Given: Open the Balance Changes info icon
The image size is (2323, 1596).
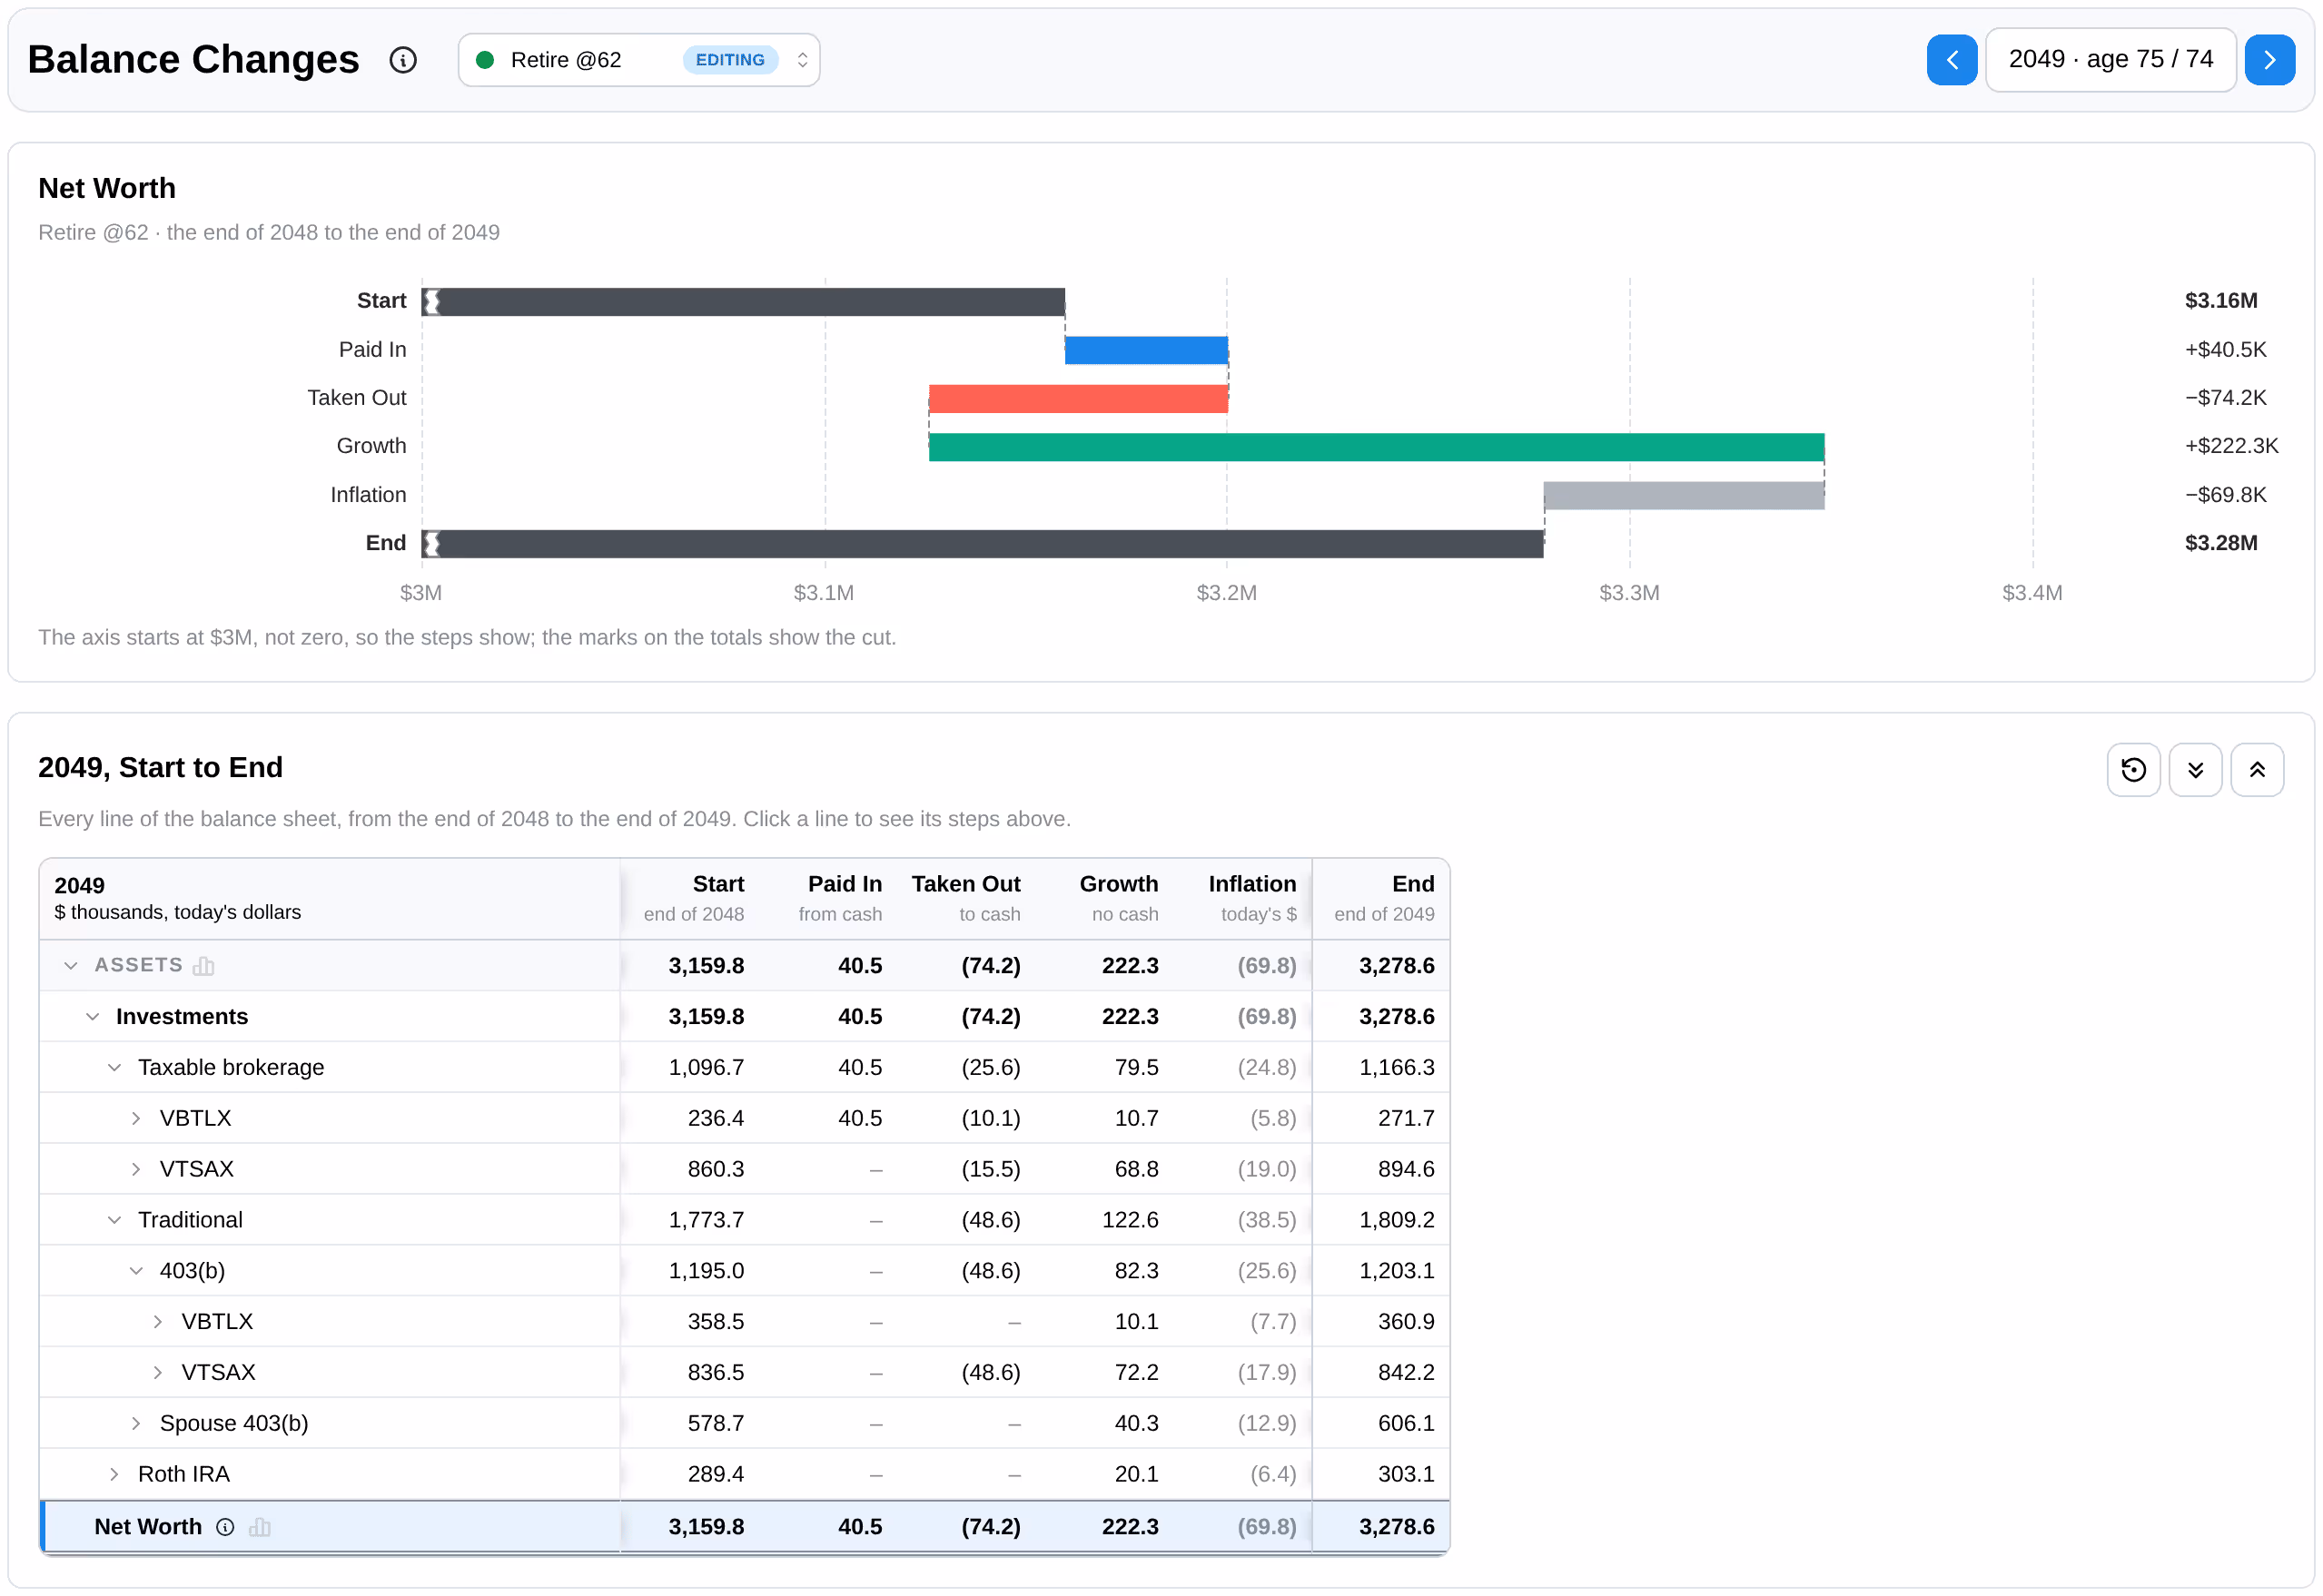Looking at the screenshot, I should click(x=403, y=60).
